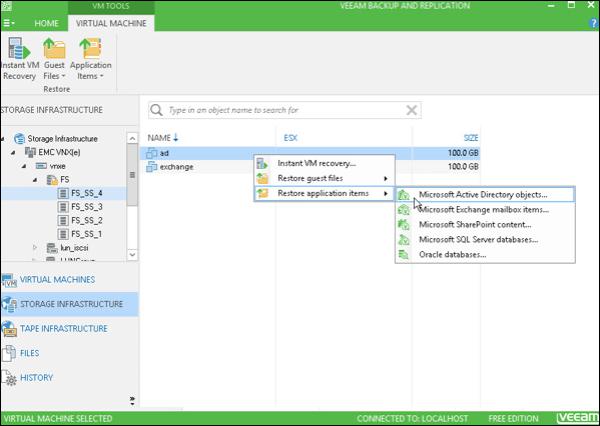Collapse the FS tree node
Viewport: 600px width, 426px height.
35,180
